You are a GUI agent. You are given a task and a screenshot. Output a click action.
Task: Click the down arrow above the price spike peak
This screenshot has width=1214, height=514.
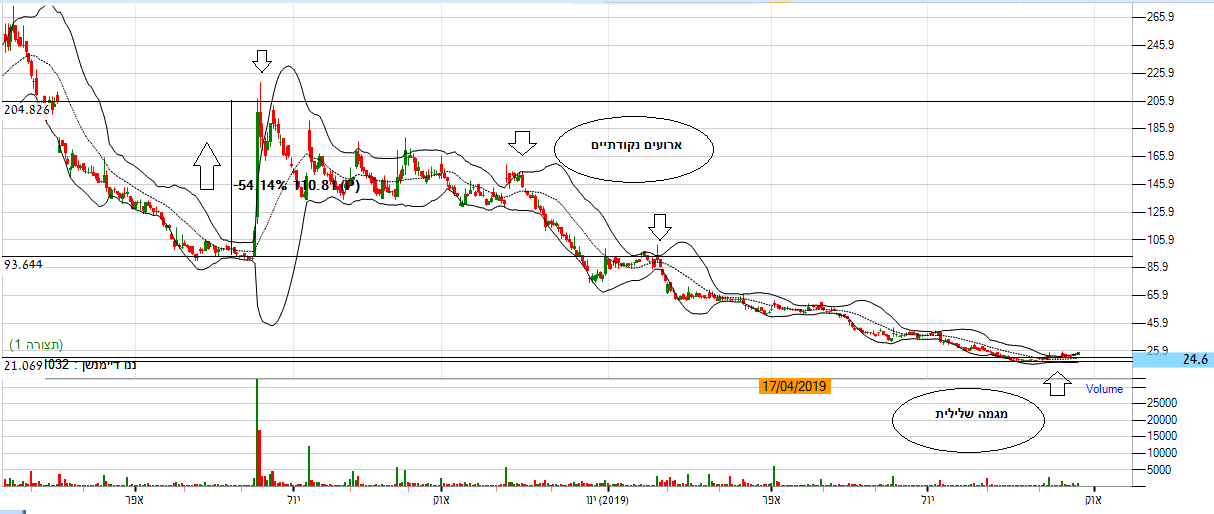click(x=261, y=62)
